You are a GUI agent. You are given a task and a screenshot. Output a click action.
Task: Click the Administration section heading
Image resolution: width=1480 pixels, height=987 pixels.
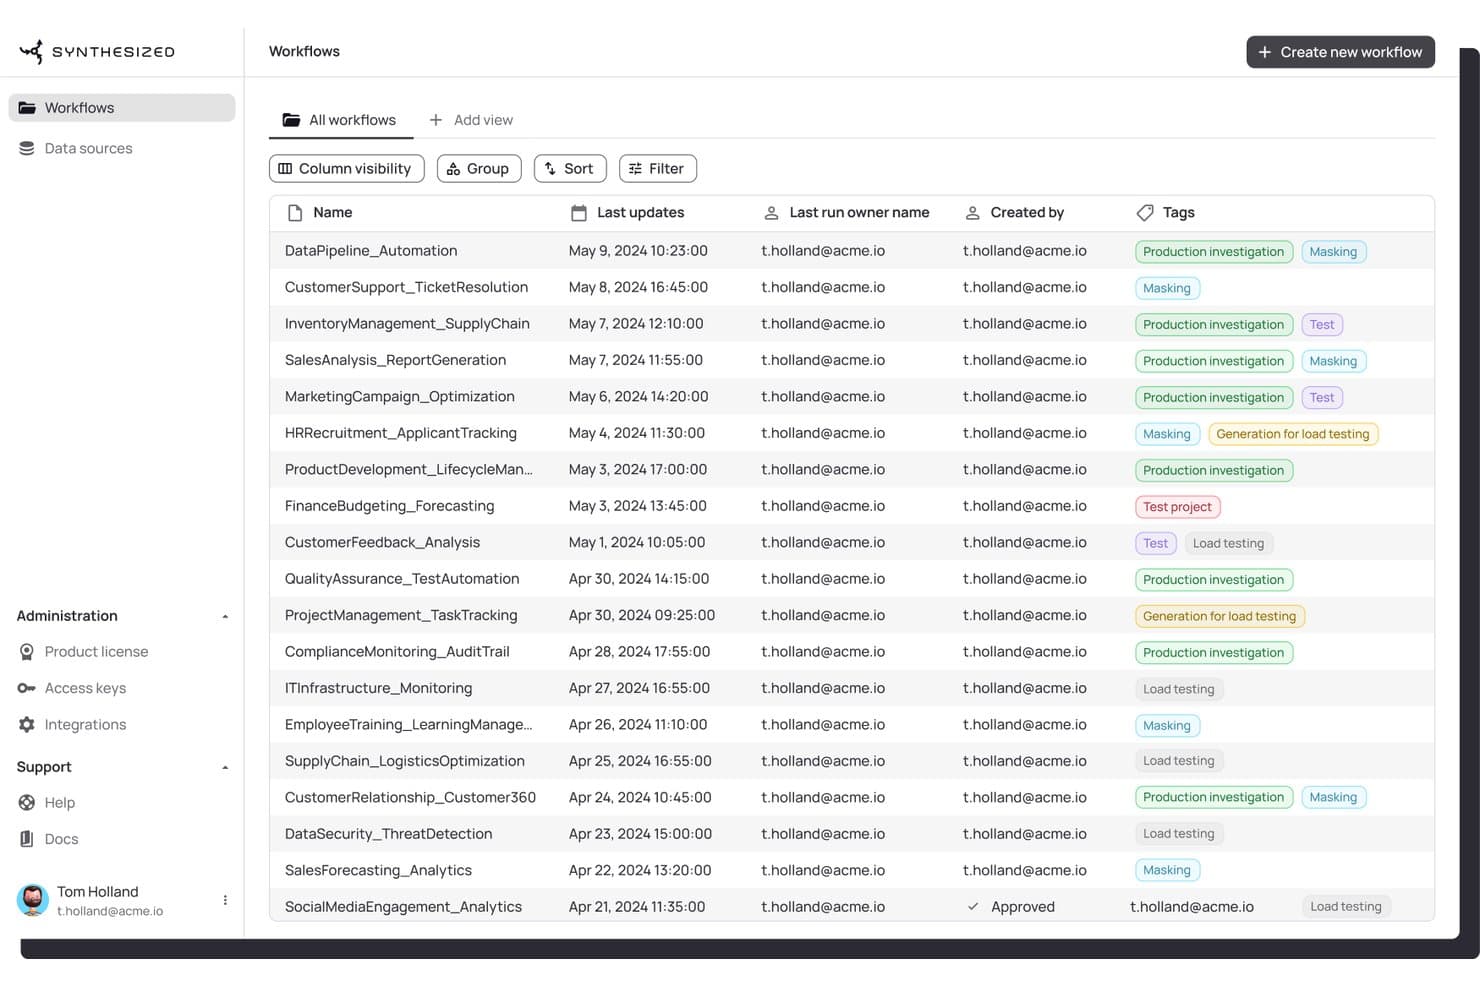pos(67,616)
